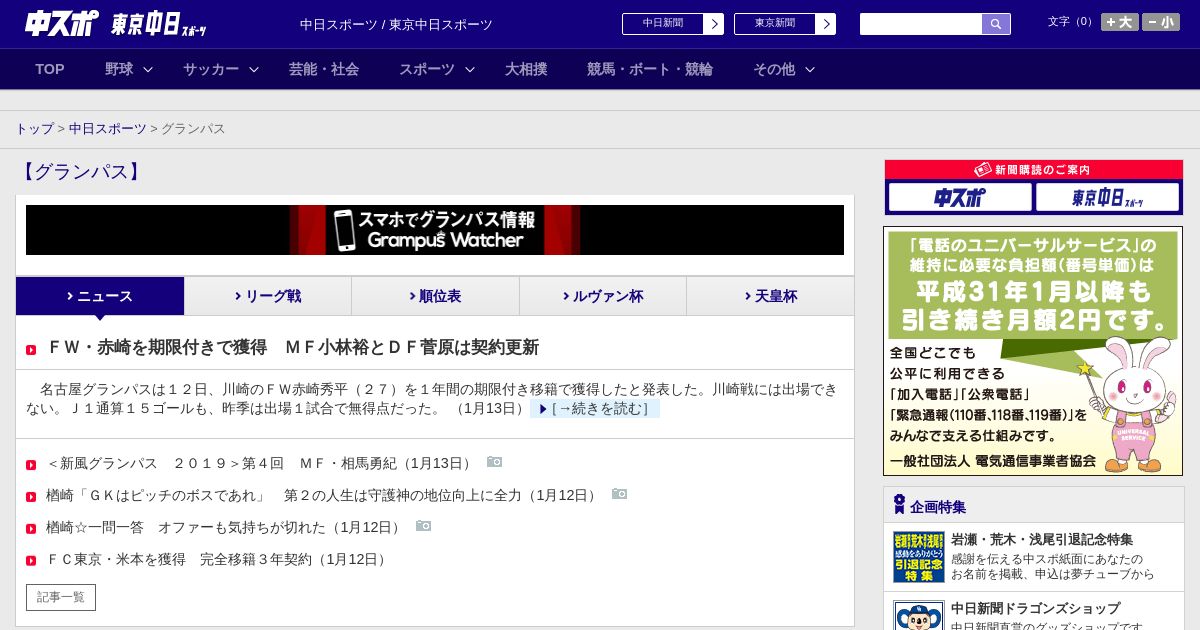1200x630 pixels.
Task: Click the 記事一覧 button
Action: coord(61,597)
